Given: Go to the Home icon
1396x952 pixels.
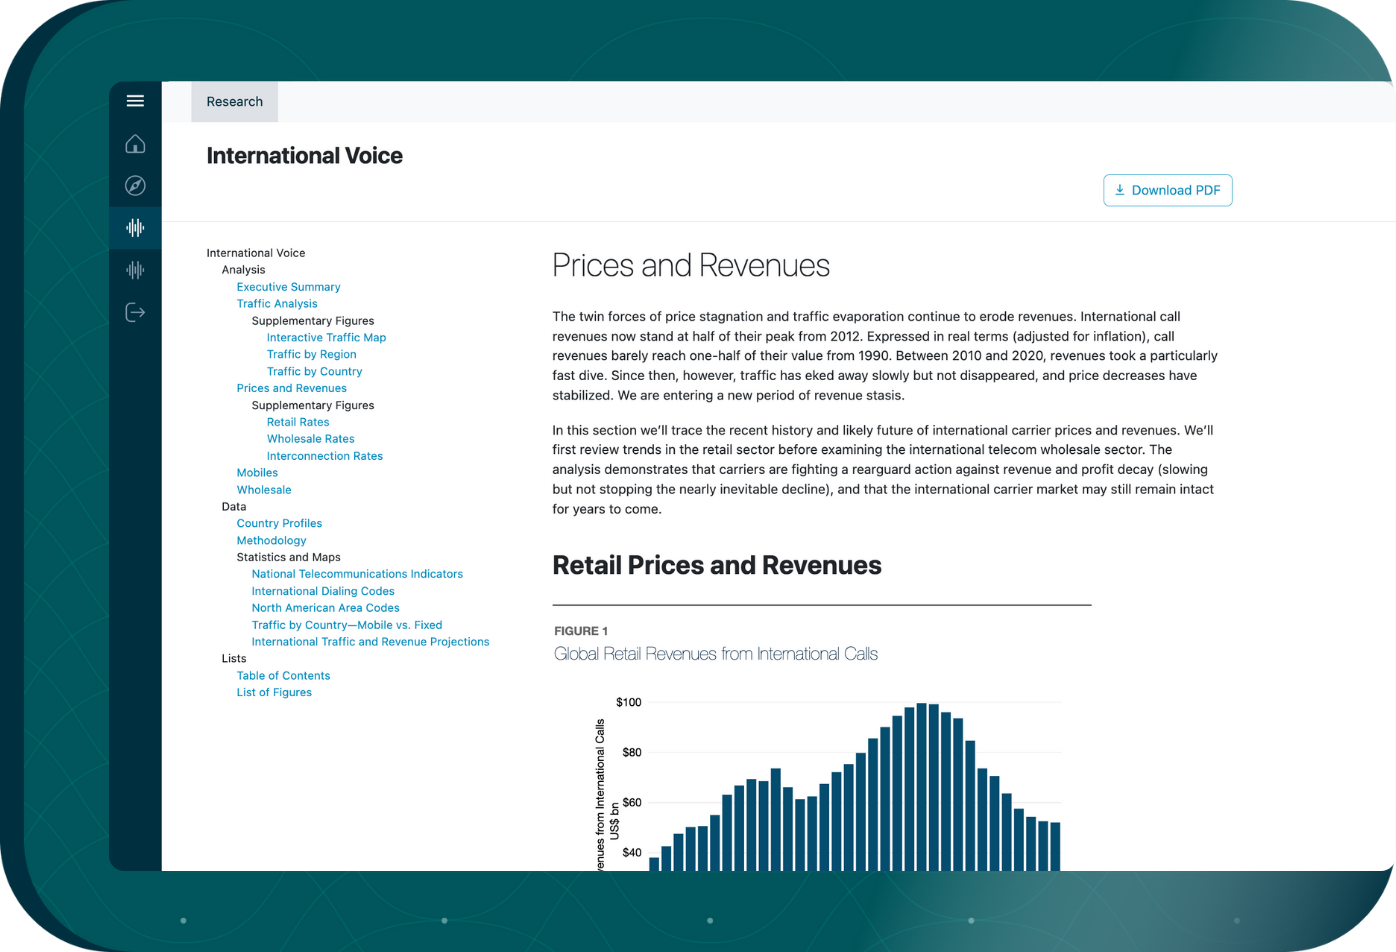Looking at the screenshot, I should (135, 144).
